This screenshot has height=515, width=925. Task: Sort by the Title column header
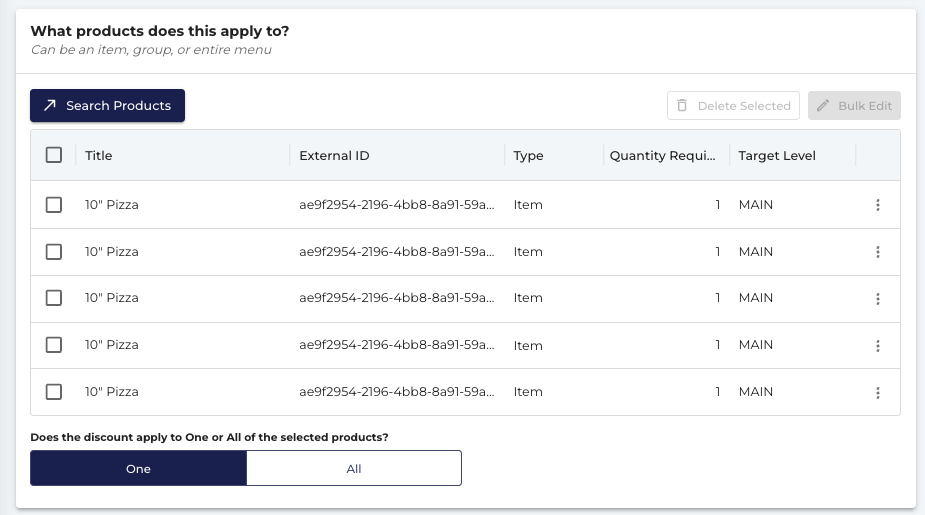click(99, 156)
